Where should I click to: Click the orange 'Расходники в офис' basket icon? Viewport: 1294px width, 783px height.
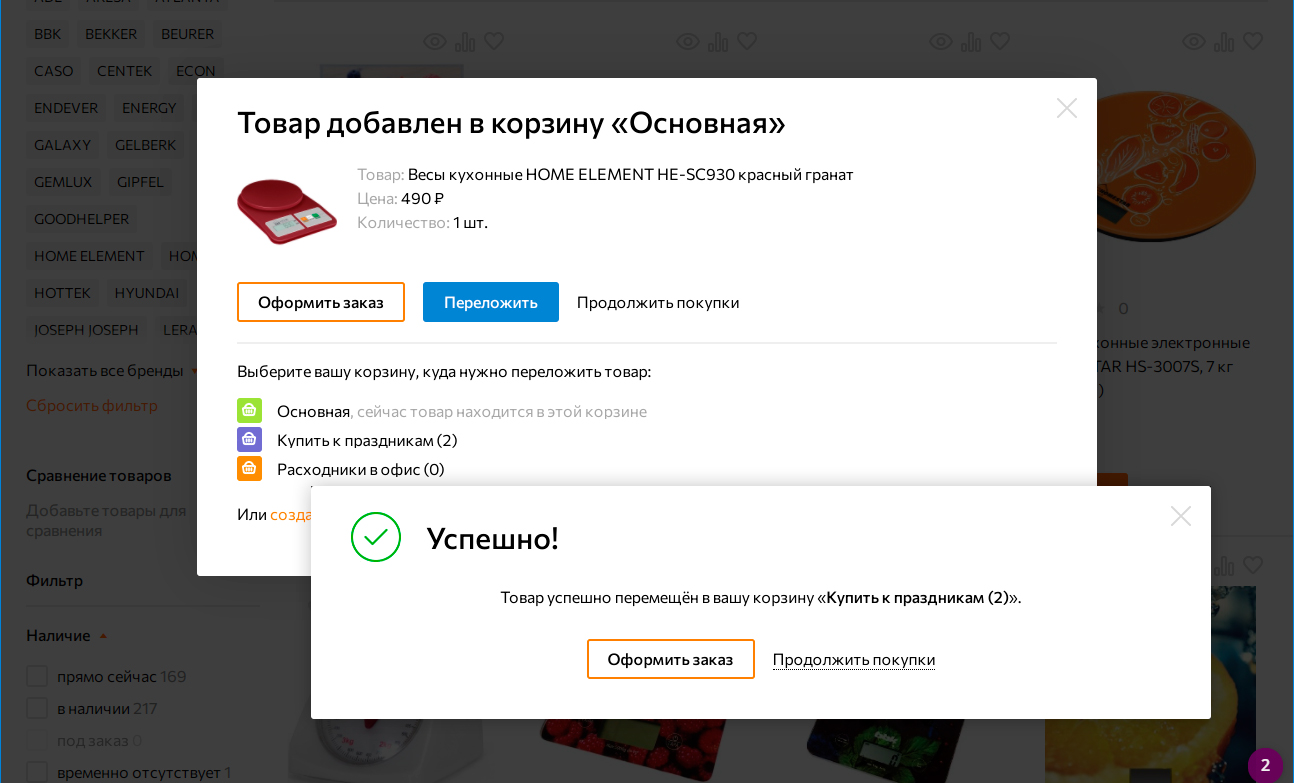click(249, 469)
